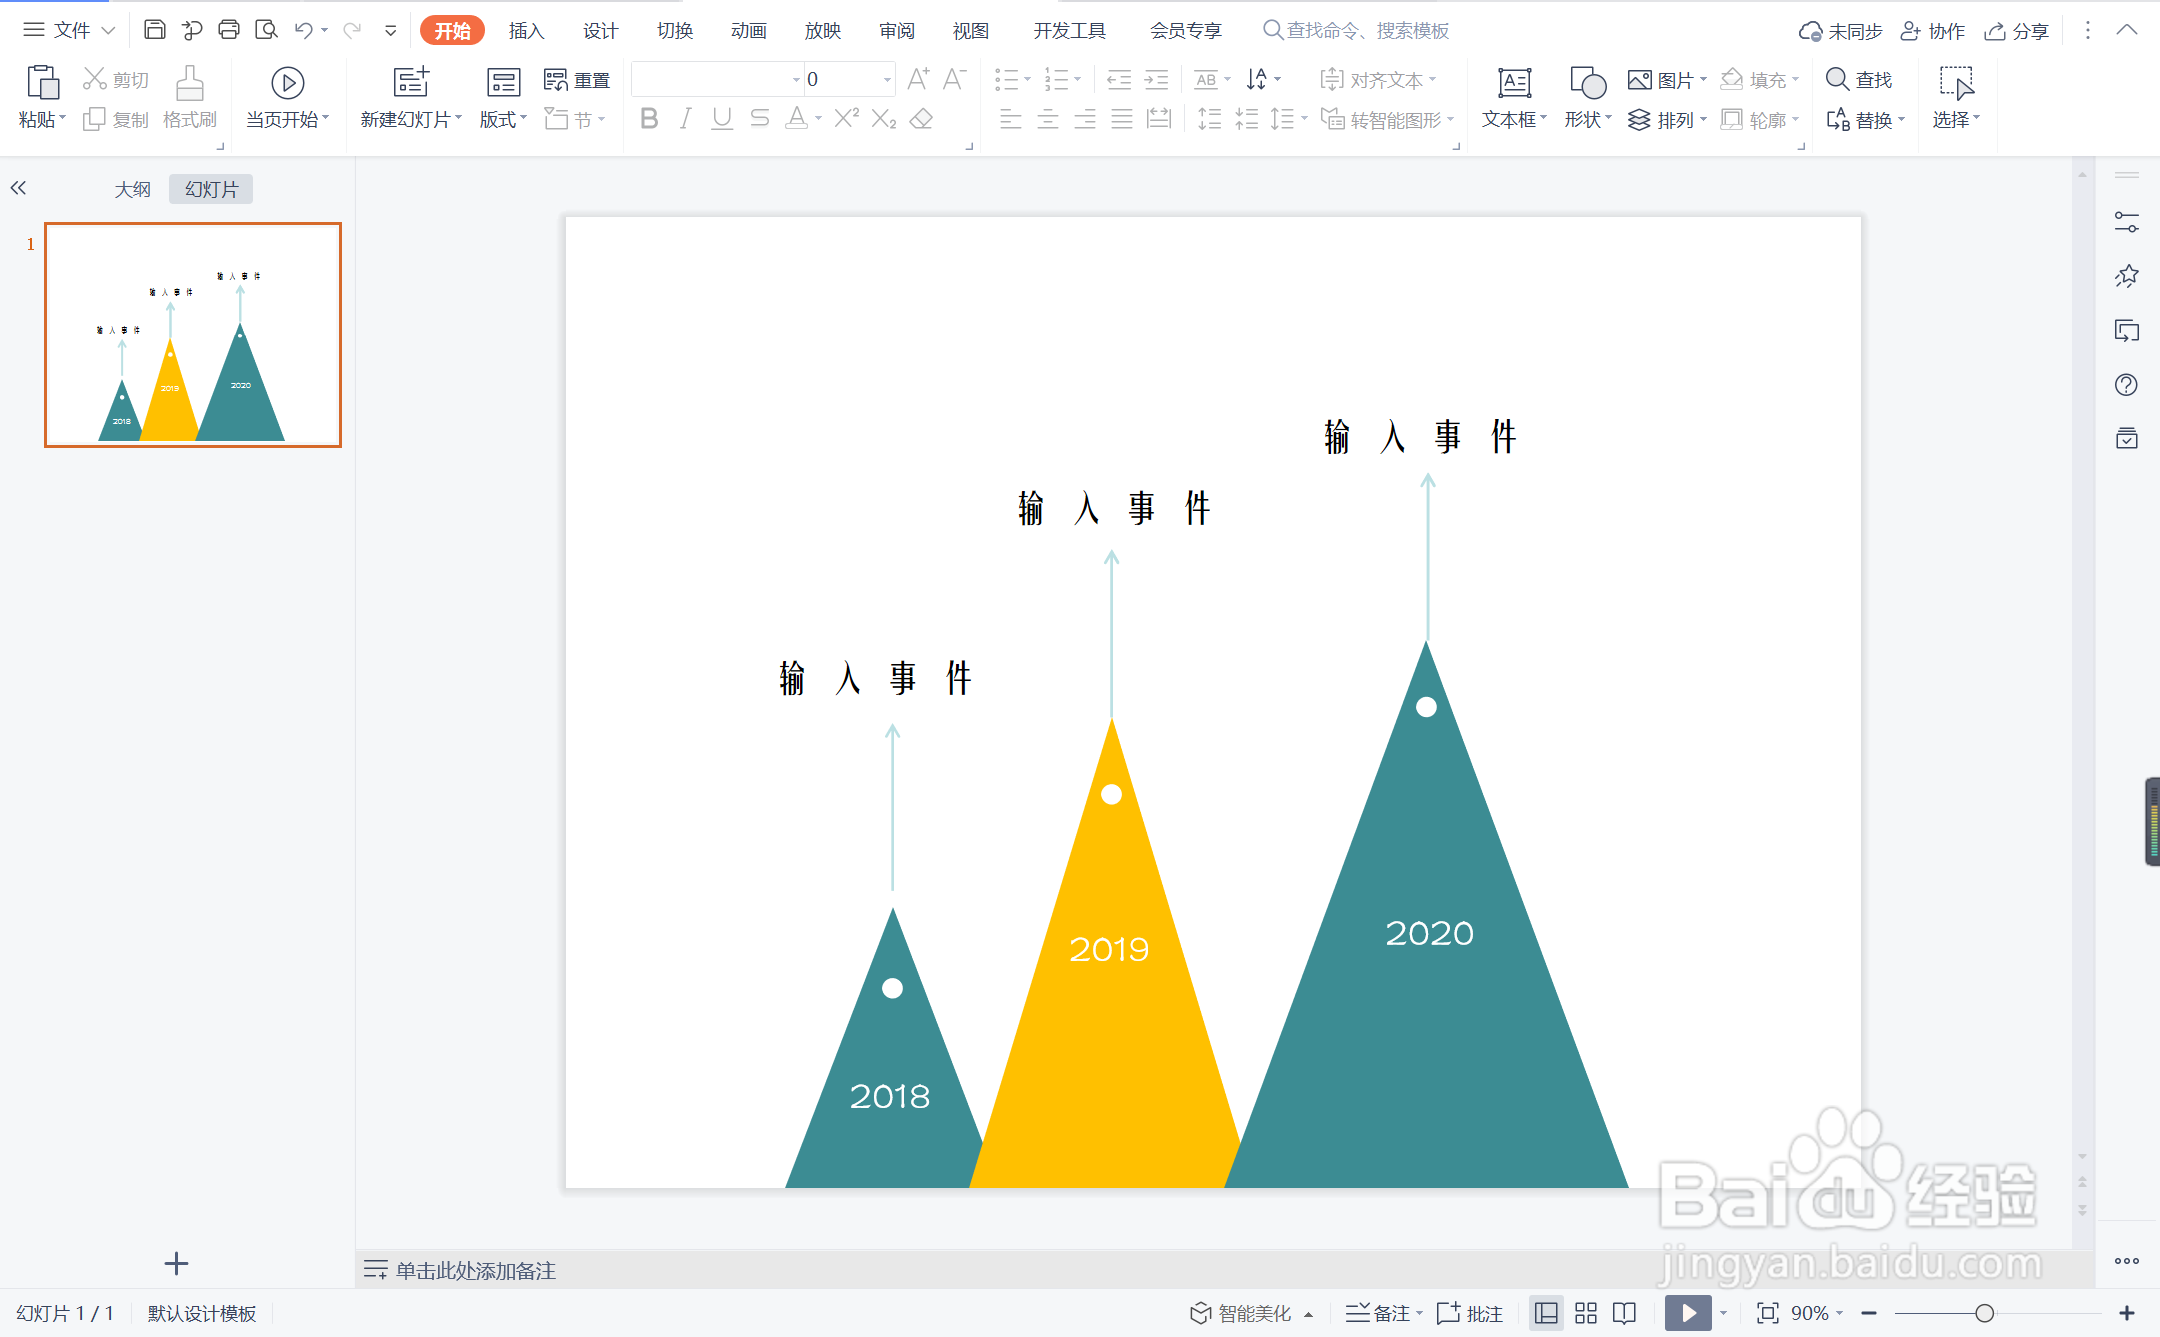
Task: Open the Animation (动画) tab
Action: (748, 31)
